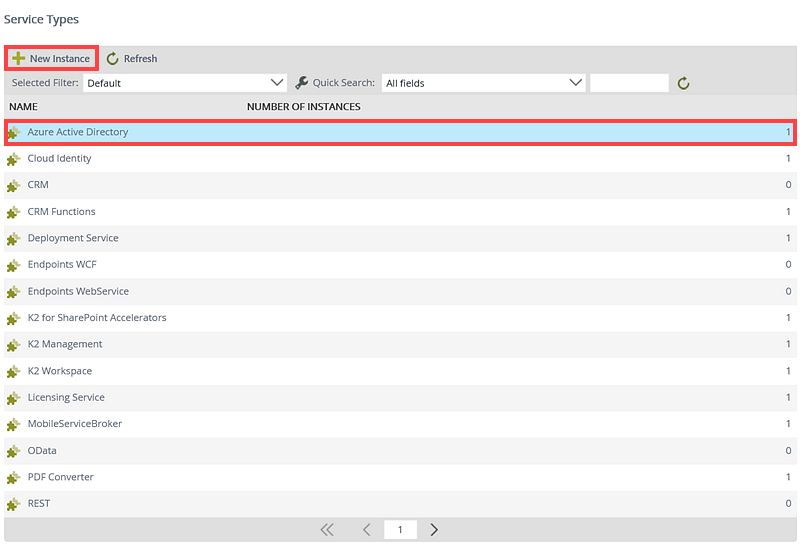This screenshot has height=546, width=800.
Task: Click puzzle icon beside REST
Action: [13, 504]
